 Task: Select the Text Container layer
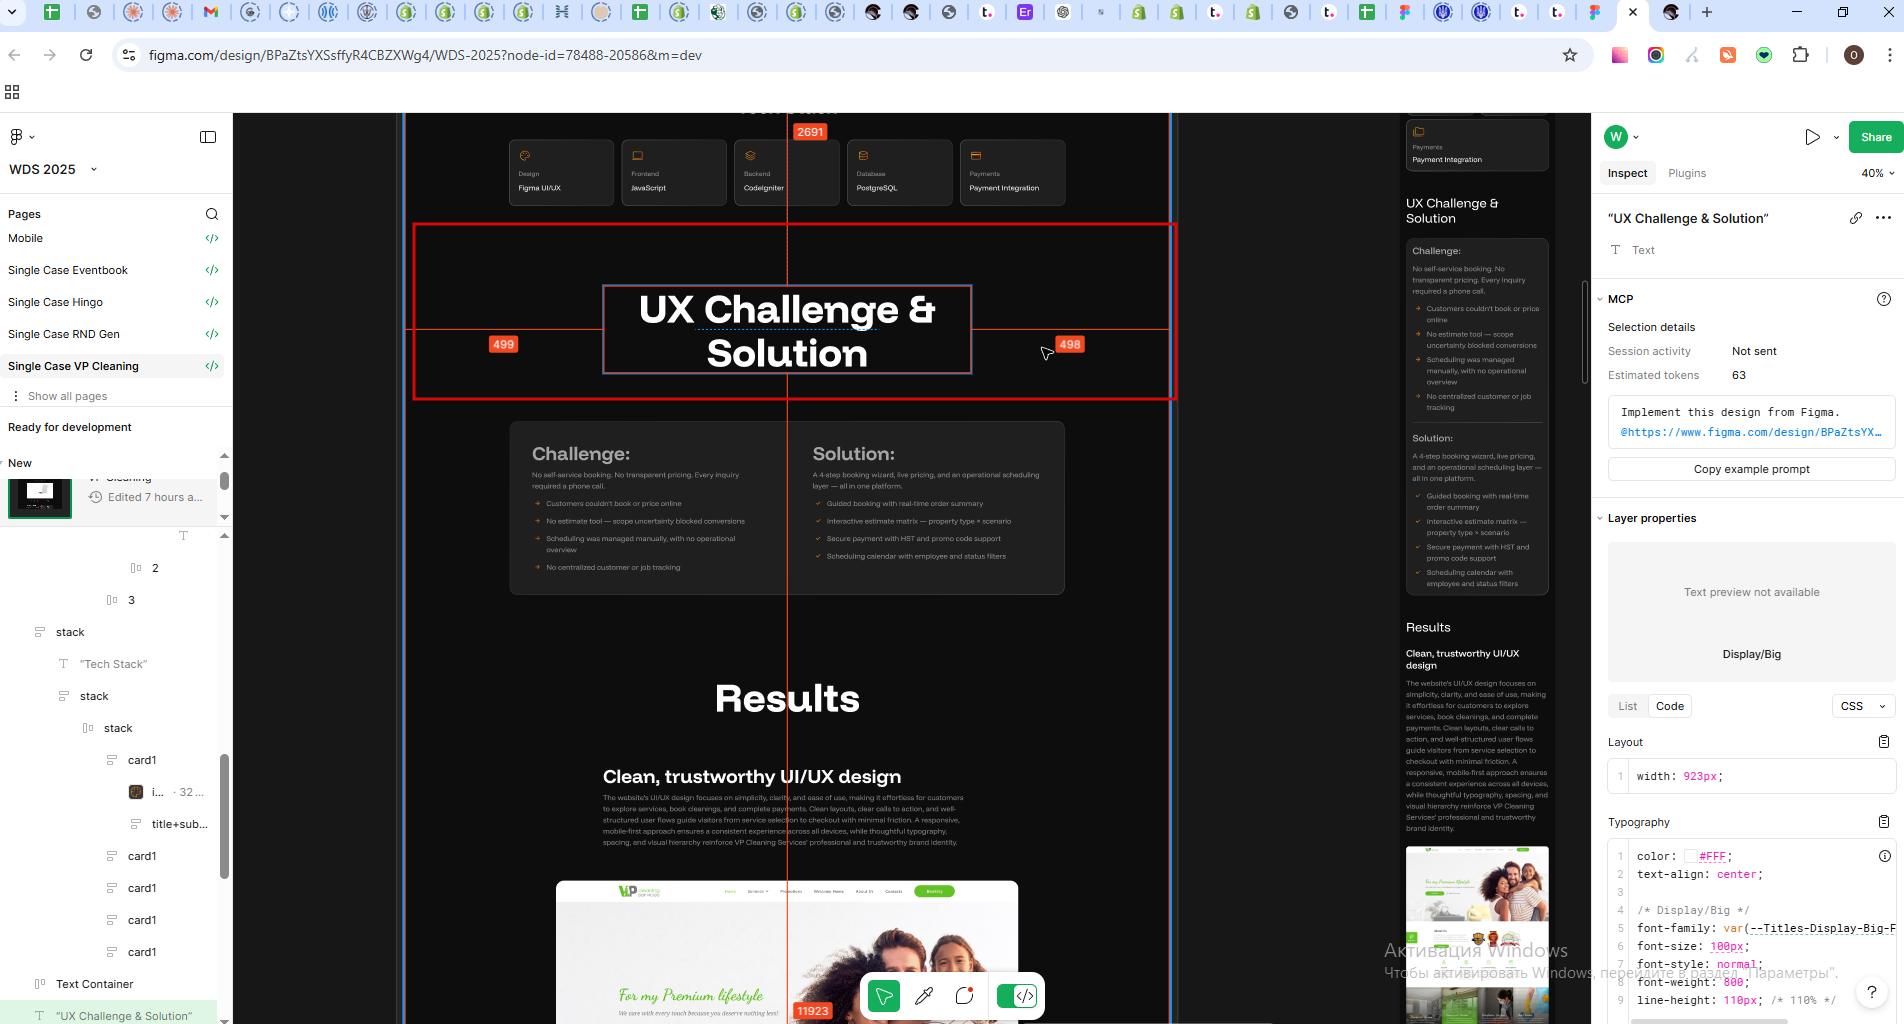point(94,984)
